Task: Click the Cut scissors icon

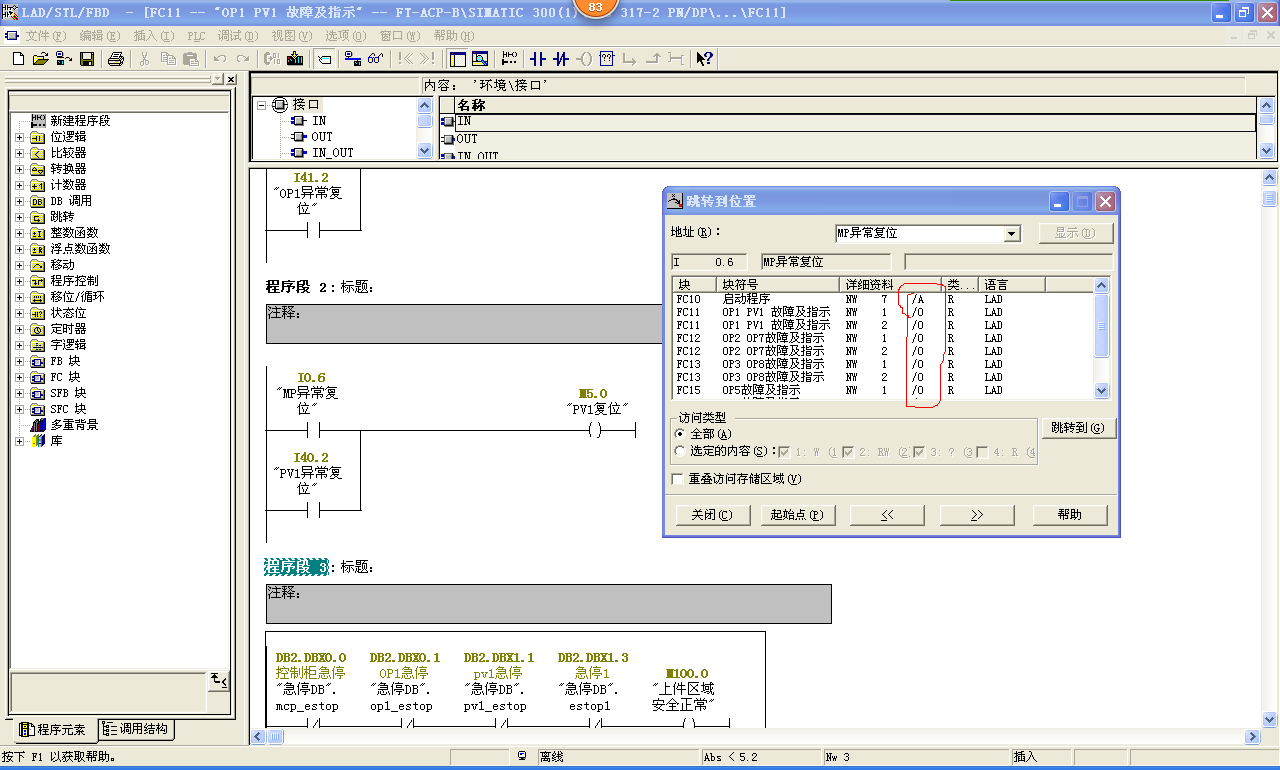Action: click(144, 59)
